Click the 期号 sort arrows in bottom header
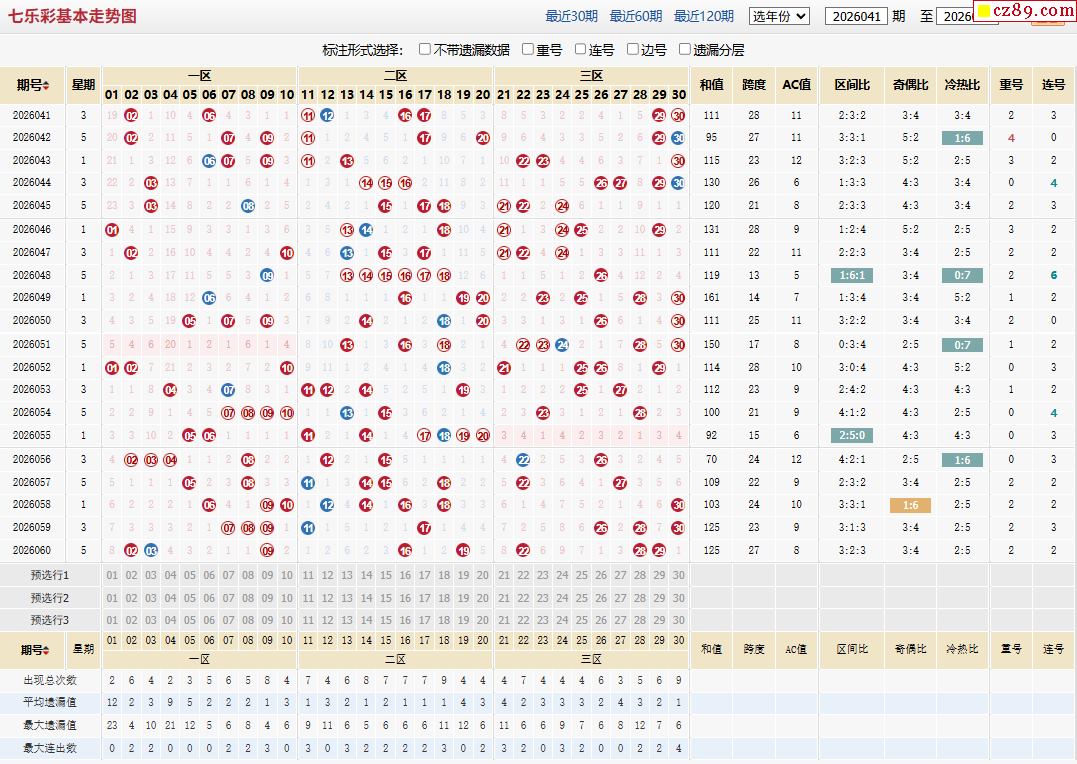The height and width of the screenshot is (764, 1077). 46,650
